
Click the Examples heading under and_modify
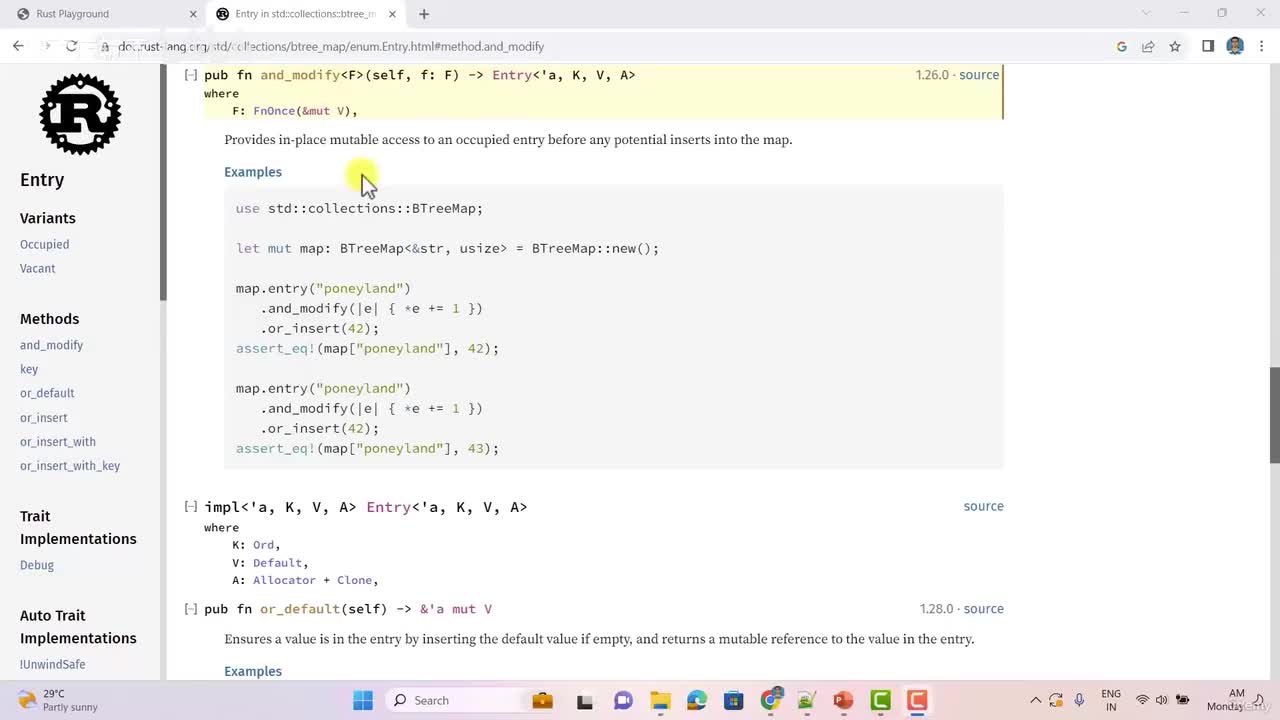(x=253, y=172)
